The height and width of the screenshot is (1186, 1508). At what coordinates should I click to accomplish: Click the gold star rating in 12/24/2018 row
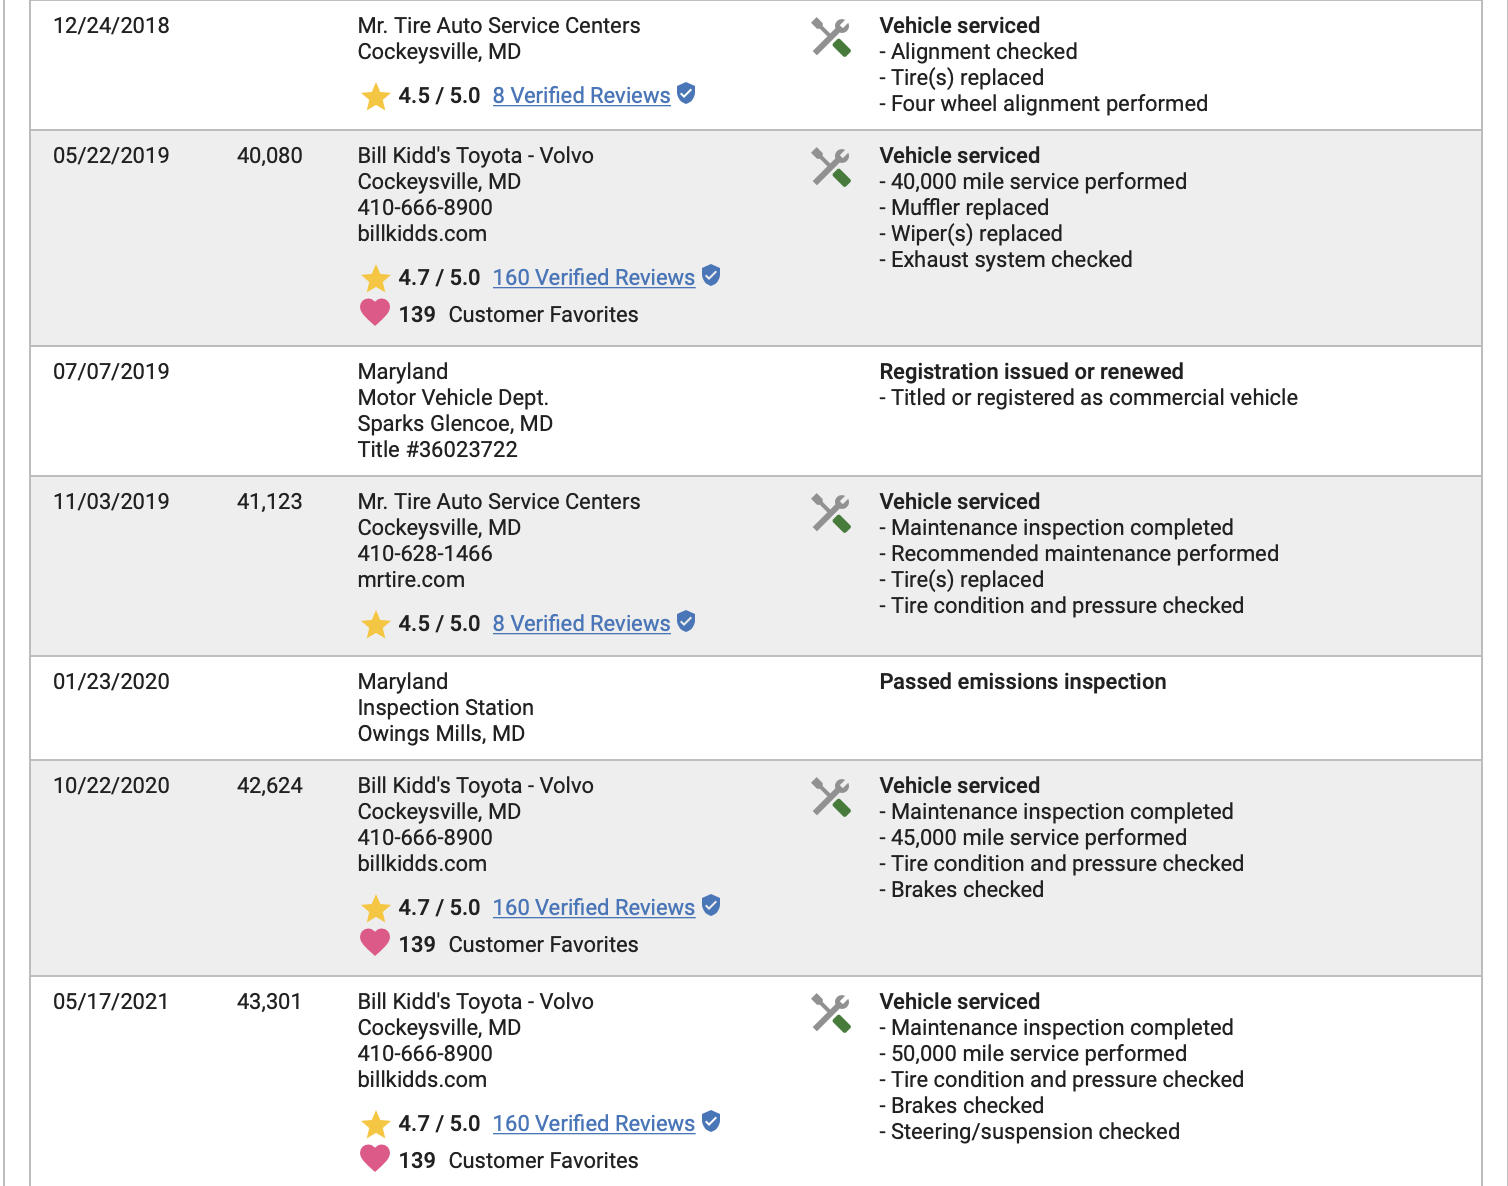click(x=376, y=96)
